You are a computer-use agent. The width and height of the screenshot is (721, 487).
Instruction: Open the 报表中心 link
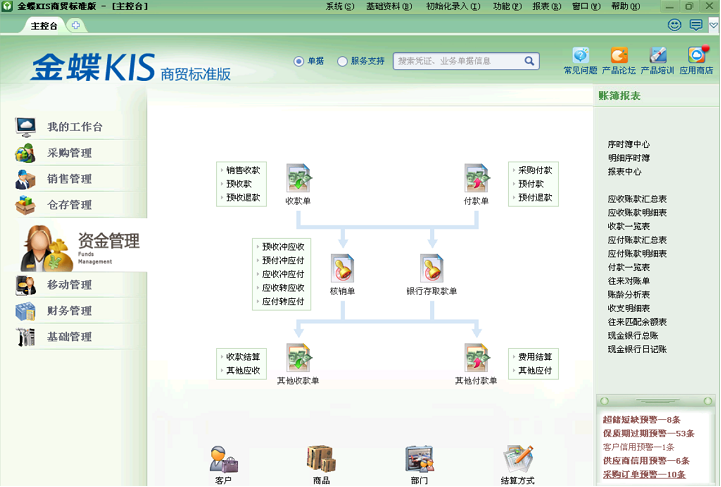(x=624, y=172)
